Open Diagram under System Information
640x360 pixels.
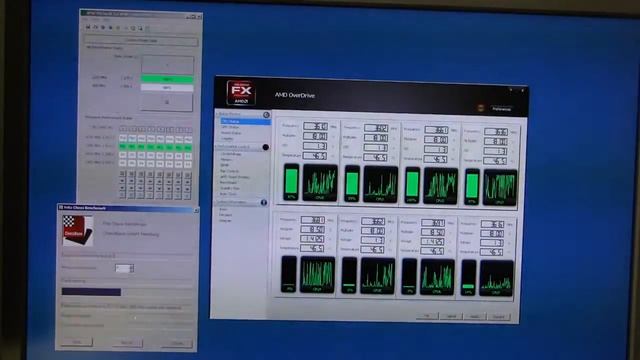[225, 221]
